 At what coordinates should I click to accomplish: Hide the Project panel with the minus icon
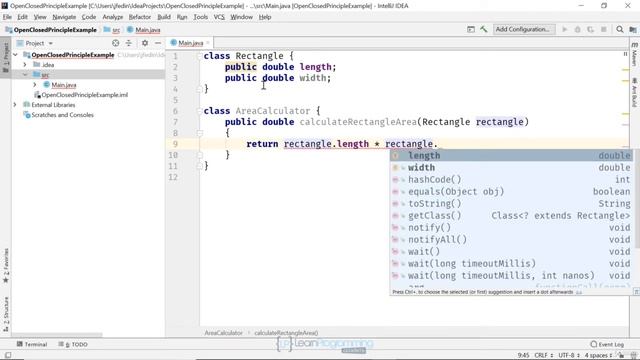click(x=158, y=43)
